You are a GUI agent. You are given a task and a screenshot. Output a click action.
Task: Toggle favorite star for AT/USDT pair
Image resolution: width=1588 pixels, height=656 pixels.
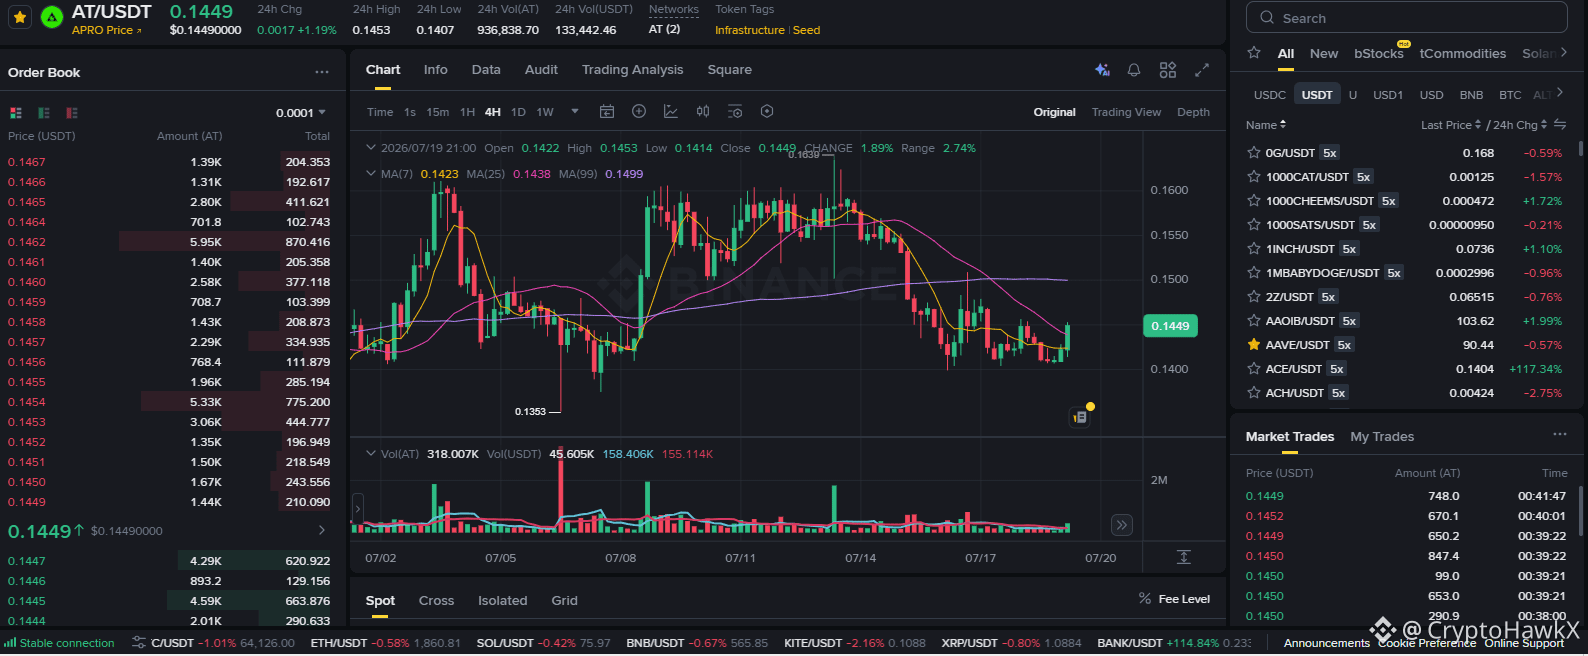click(x=20, y=17)
